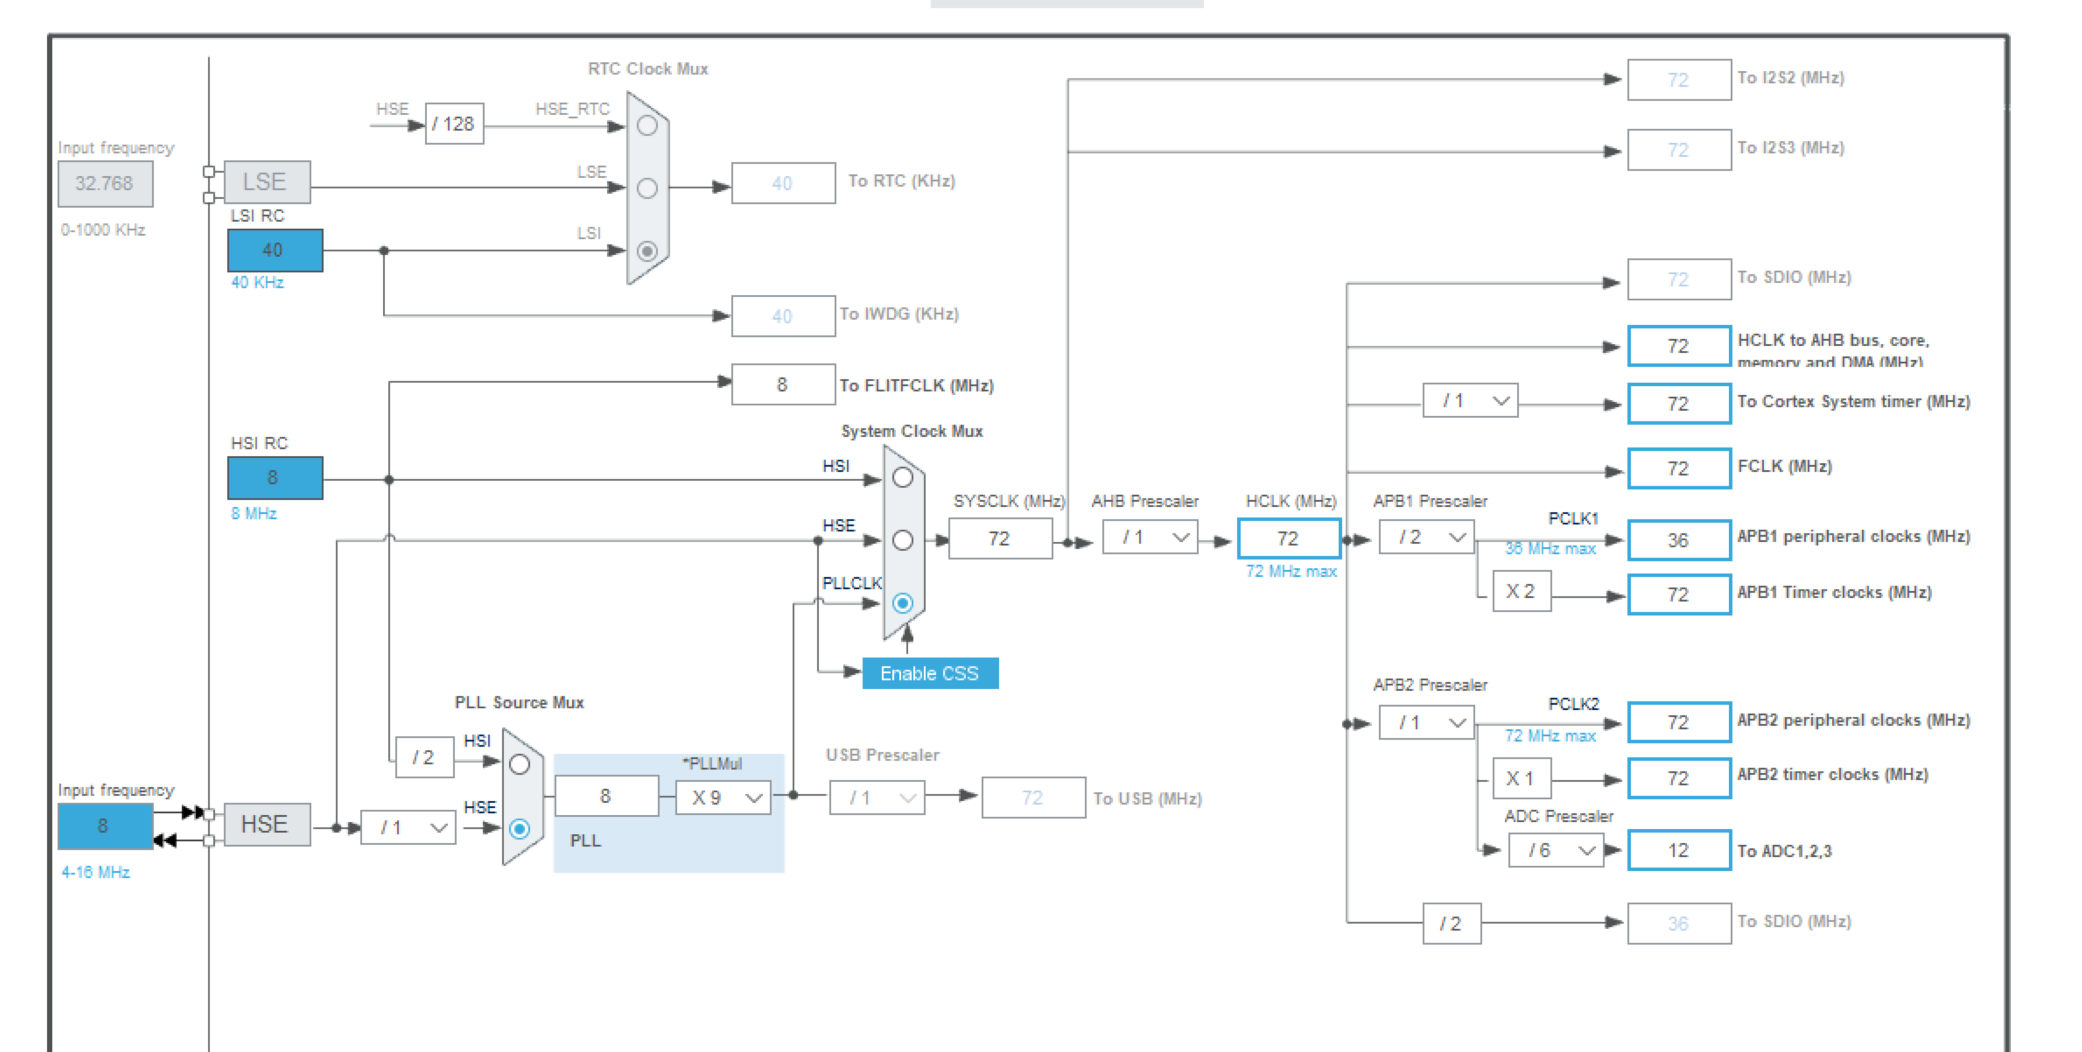This screenshot has width=2082, height=1052.
Task: Click the HSE oscillator block
Action: pos(267,825)
